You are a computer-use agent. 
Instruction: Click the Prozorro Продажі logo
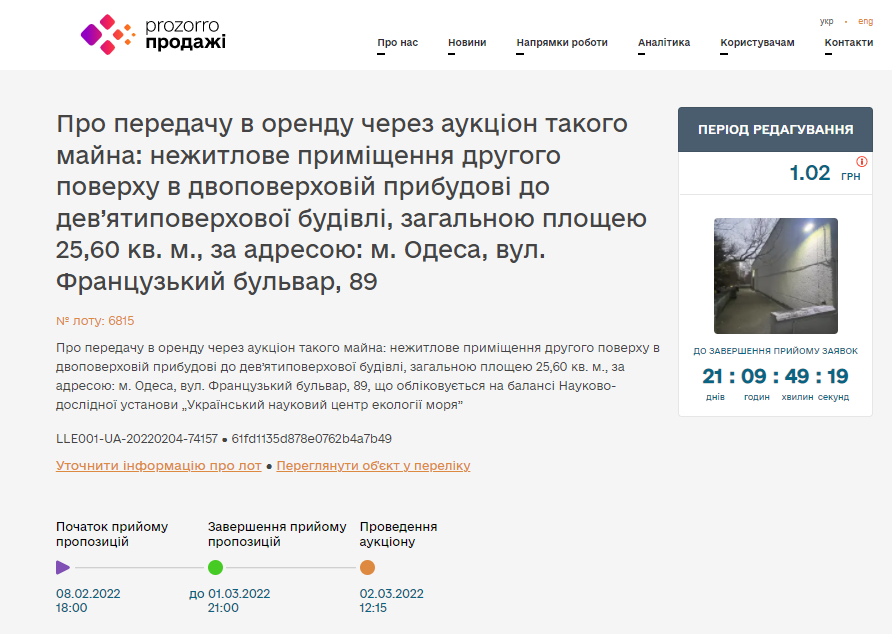(157, 34)
